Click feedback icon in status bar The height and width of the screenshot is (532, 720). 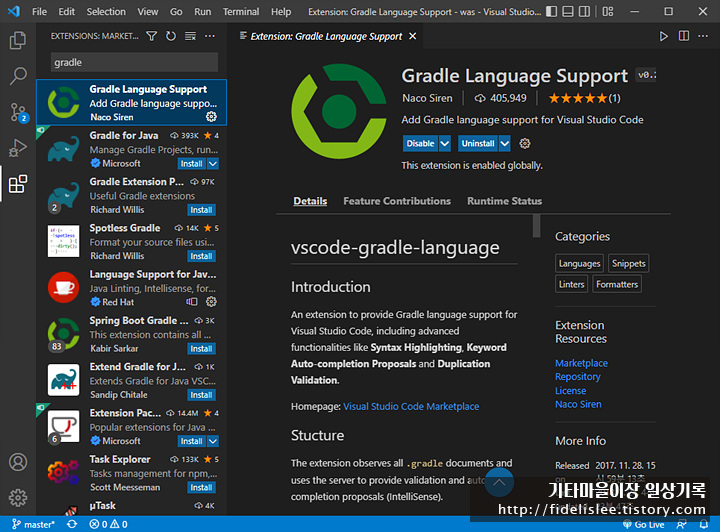pyautogui.click(x=681, y=524)
